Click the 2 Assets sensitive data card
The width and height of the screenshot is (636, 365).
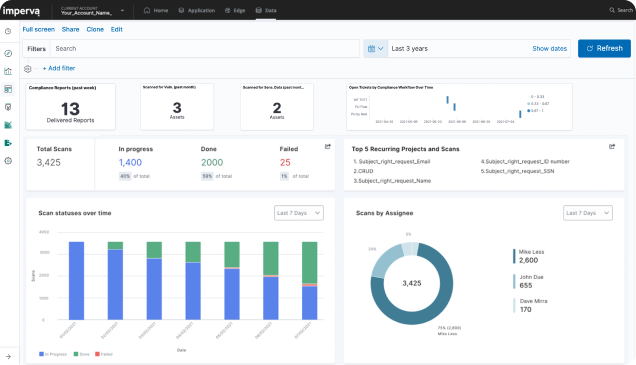277,107
